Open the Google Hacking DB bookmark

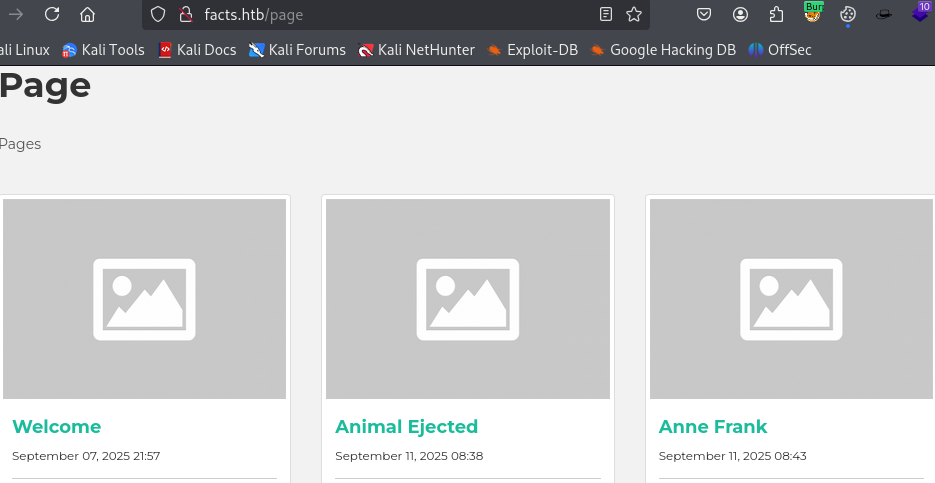point(663,50)
